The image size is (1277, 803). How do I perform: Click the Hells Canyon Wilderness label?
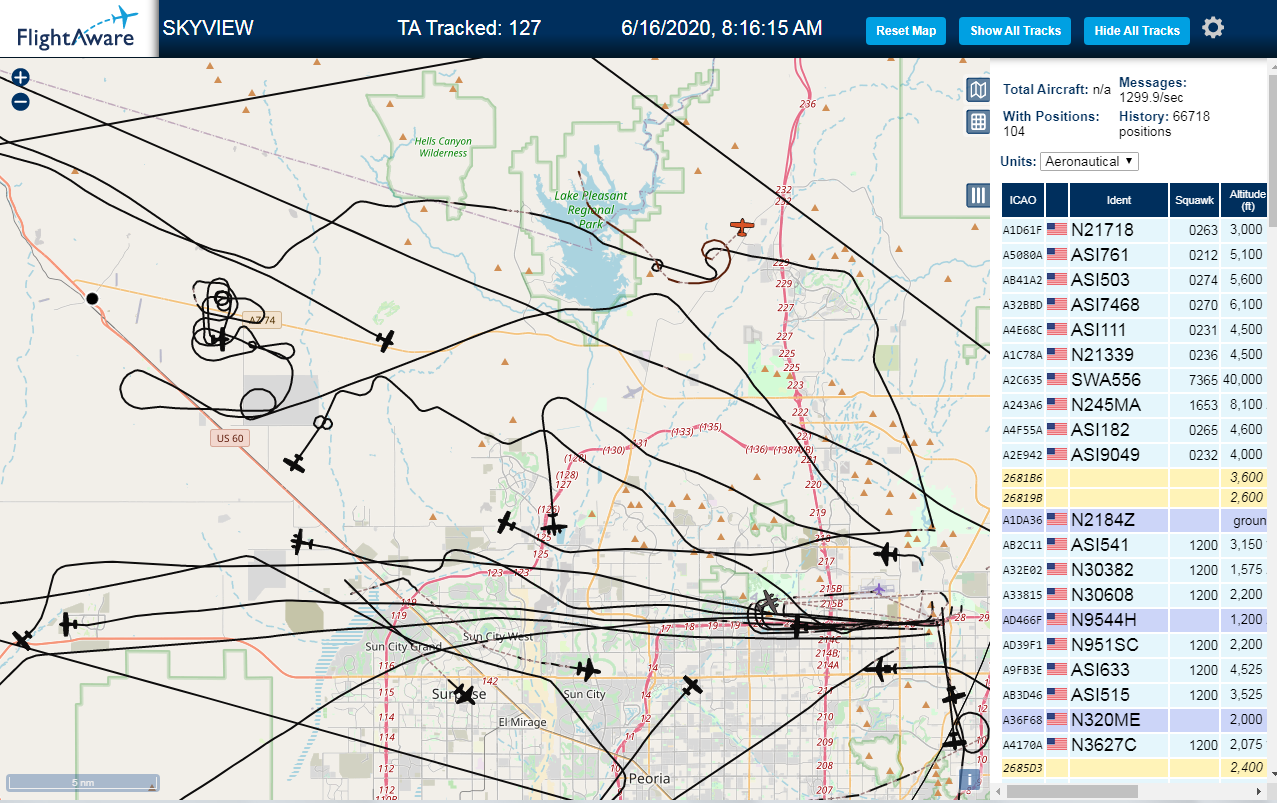click(x=445, y=147)
